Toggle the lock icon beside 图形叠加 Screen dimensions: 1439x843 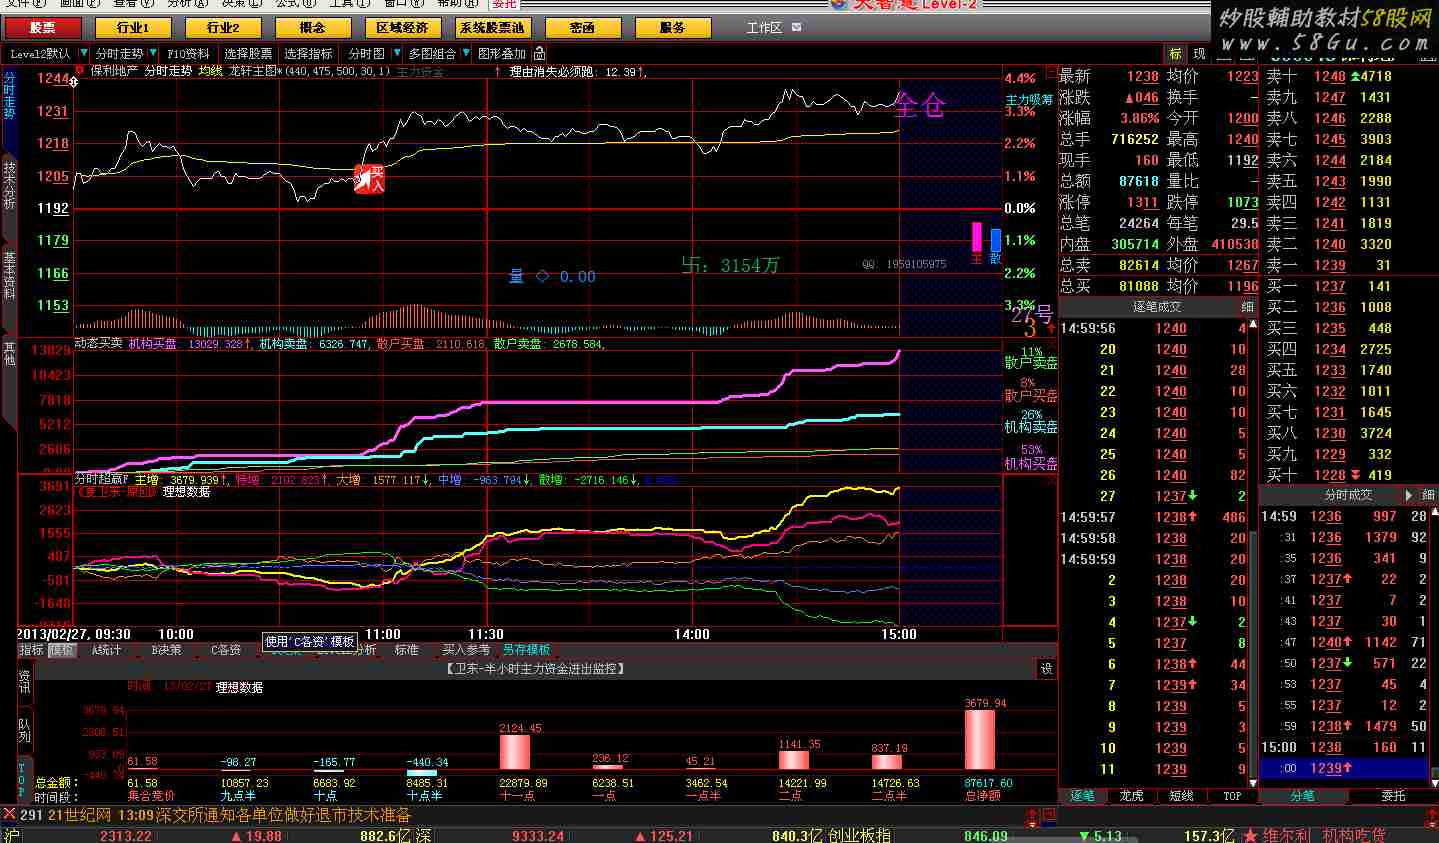click(539, 54)
